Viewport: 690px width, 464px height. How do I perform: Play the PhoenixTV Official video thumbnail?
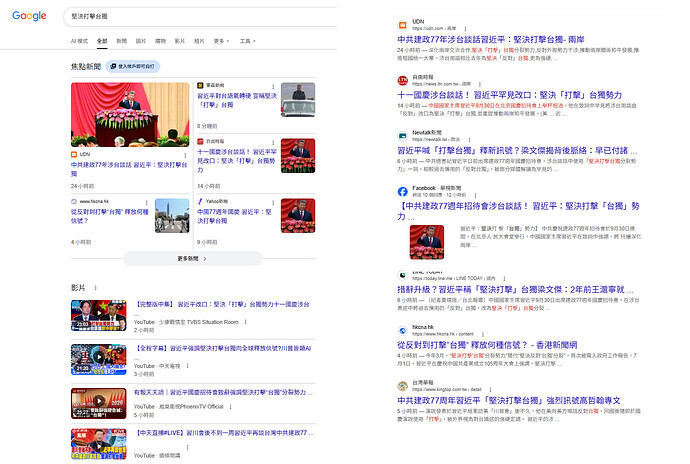tap(99, 403)
